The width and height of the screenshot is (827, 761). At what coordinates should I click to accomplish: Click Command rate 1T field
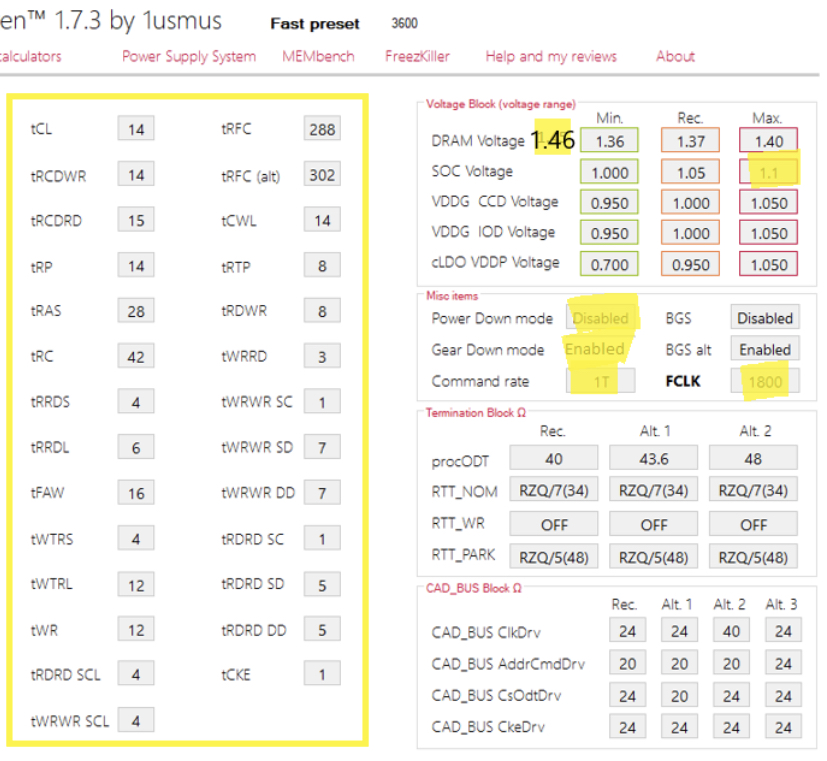[x=601, y=381]
